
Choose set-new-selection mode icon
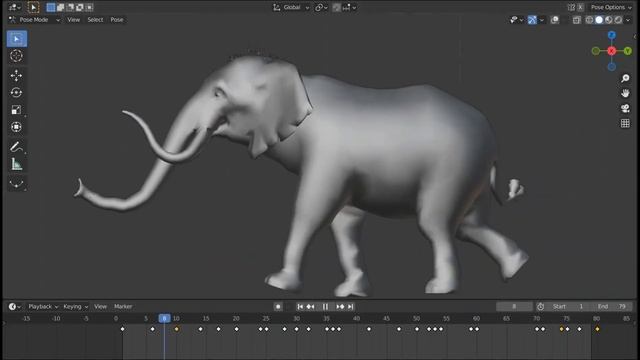(x=51, y=7)
